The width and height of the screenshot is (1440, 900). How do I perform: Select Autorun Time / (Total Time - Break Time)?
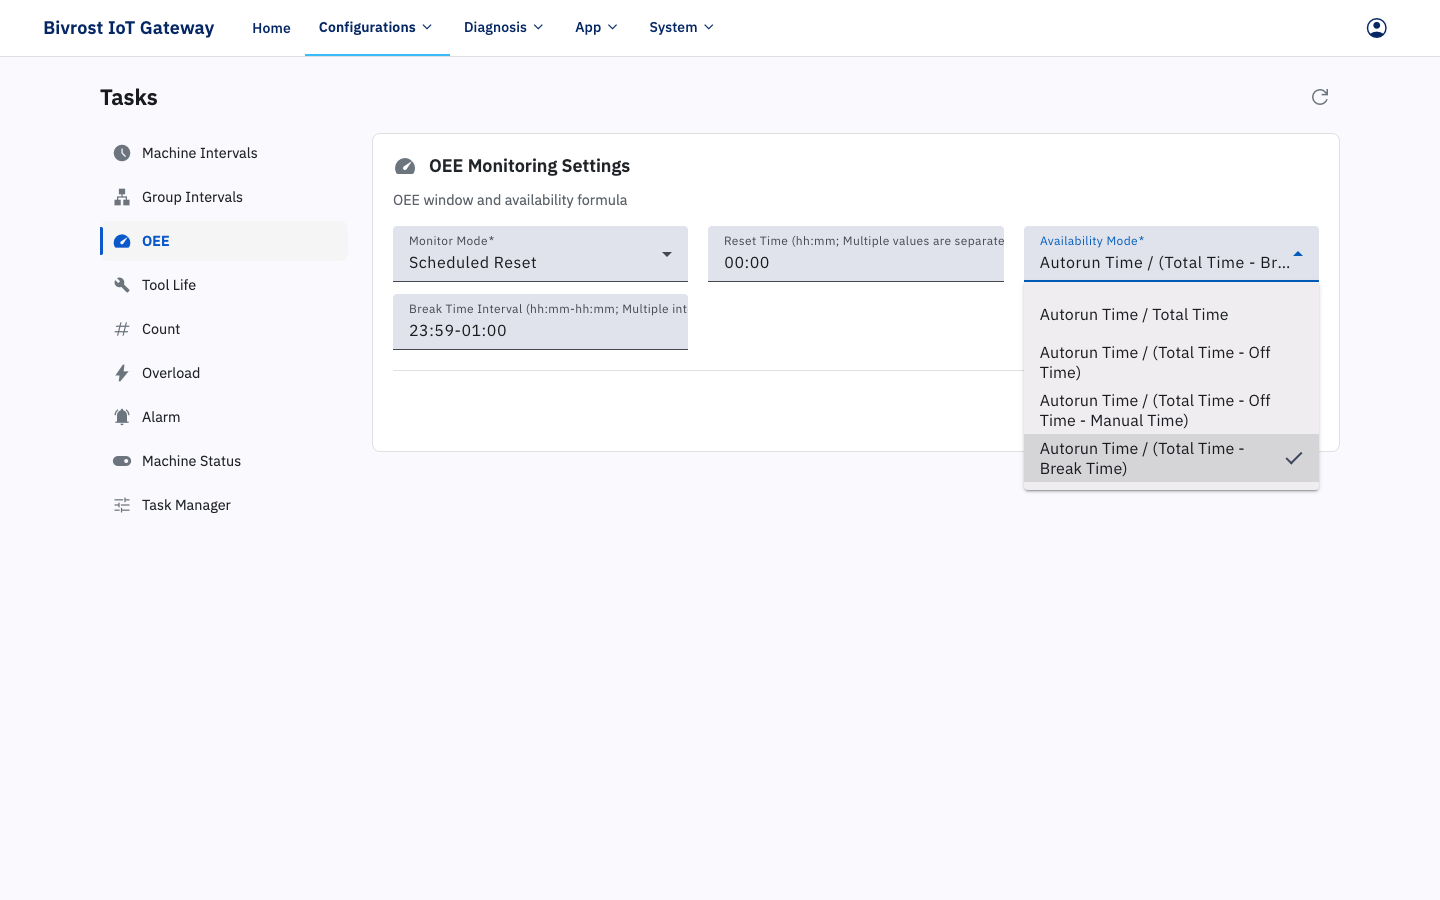[x=1171, y=458]
